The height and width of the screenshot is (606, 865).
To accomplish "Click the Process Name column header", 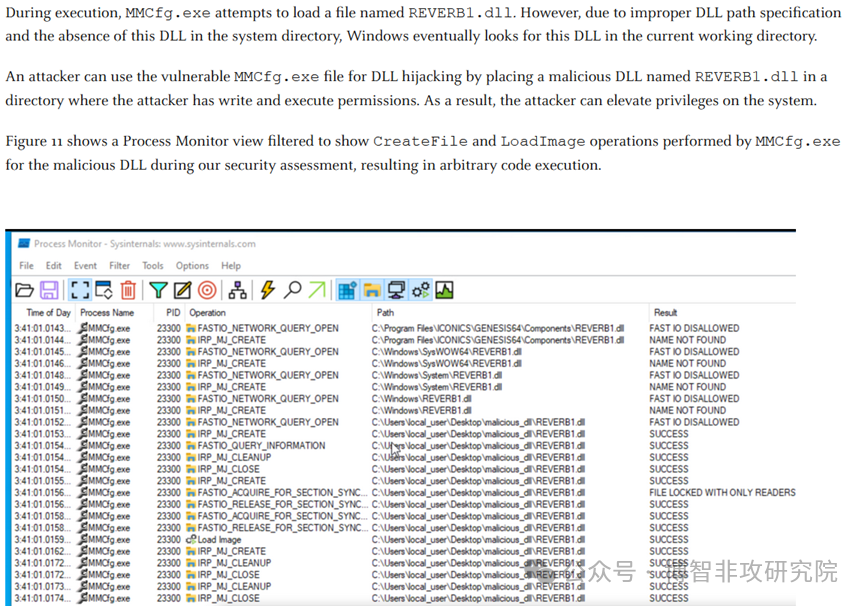I will click(107, 313).
